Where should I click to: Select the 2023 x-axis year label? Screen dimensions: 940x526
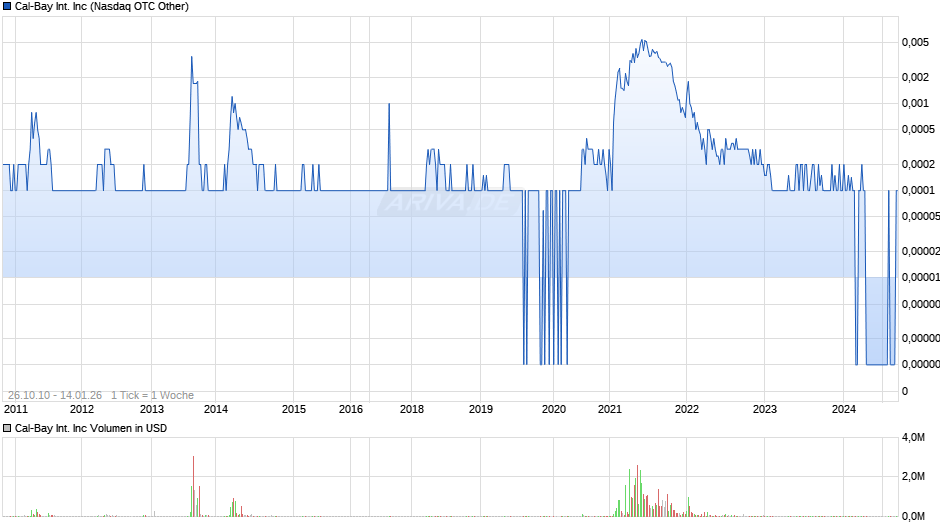tap(765, 409)
